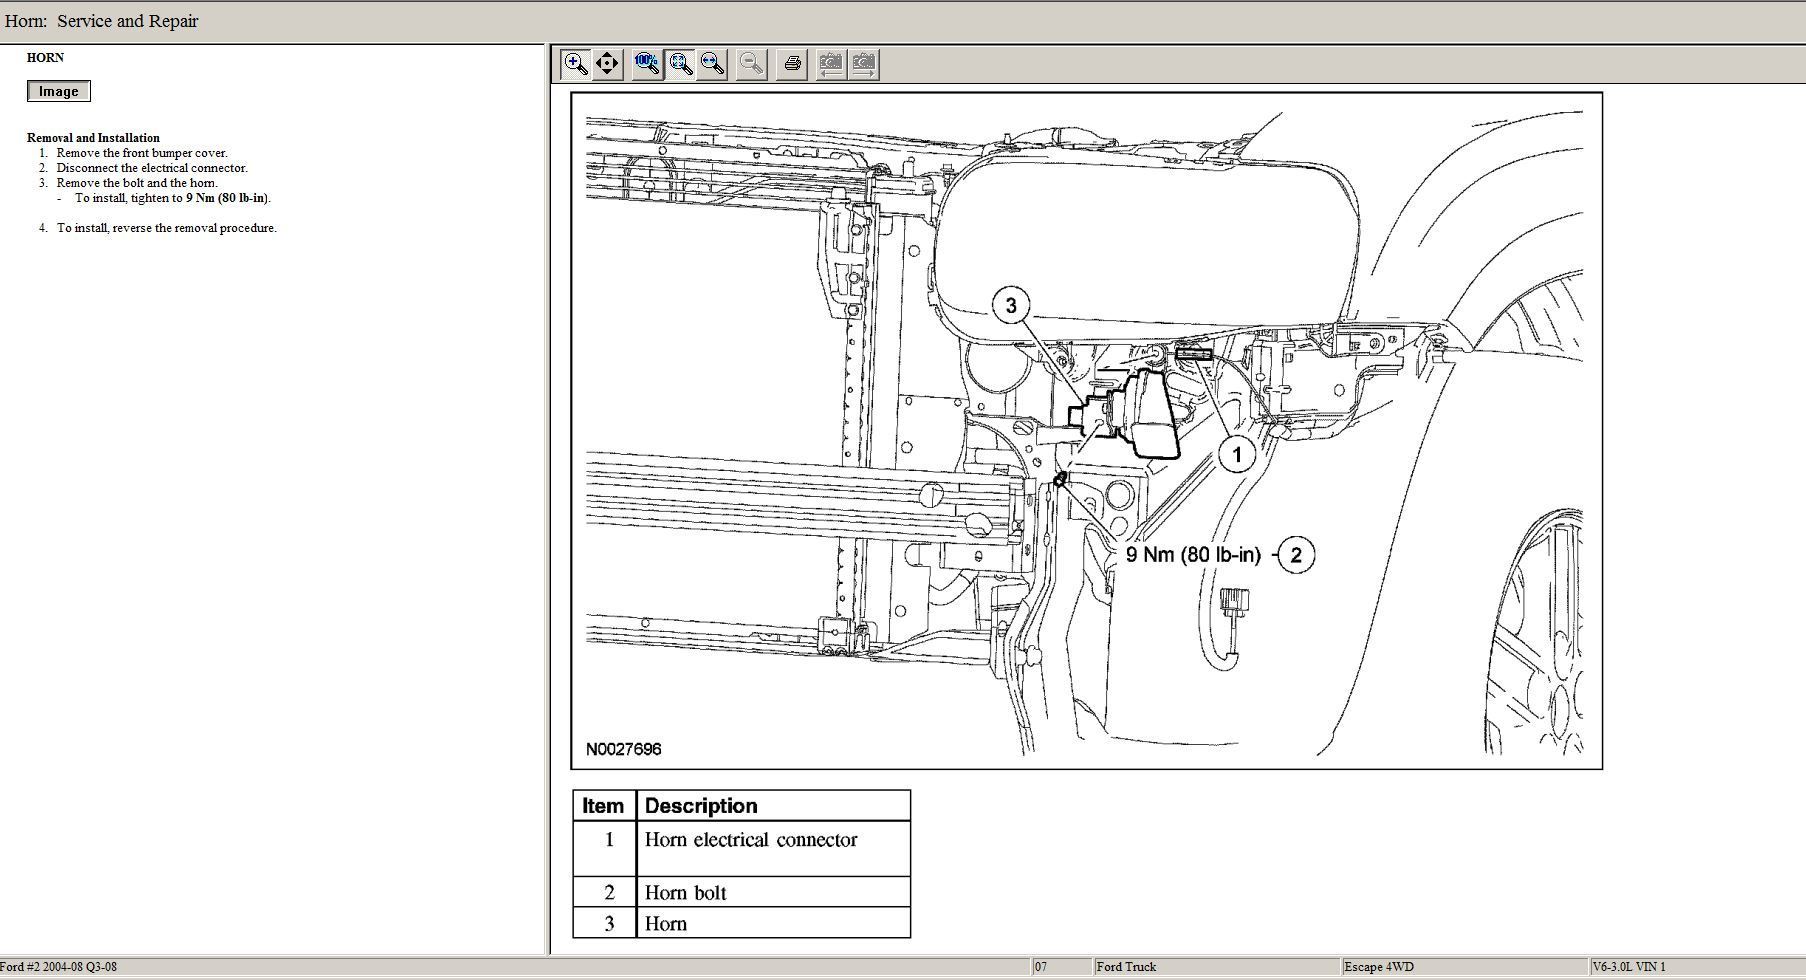Click the Ford Truck status bar cell

tap(1126, 967)
